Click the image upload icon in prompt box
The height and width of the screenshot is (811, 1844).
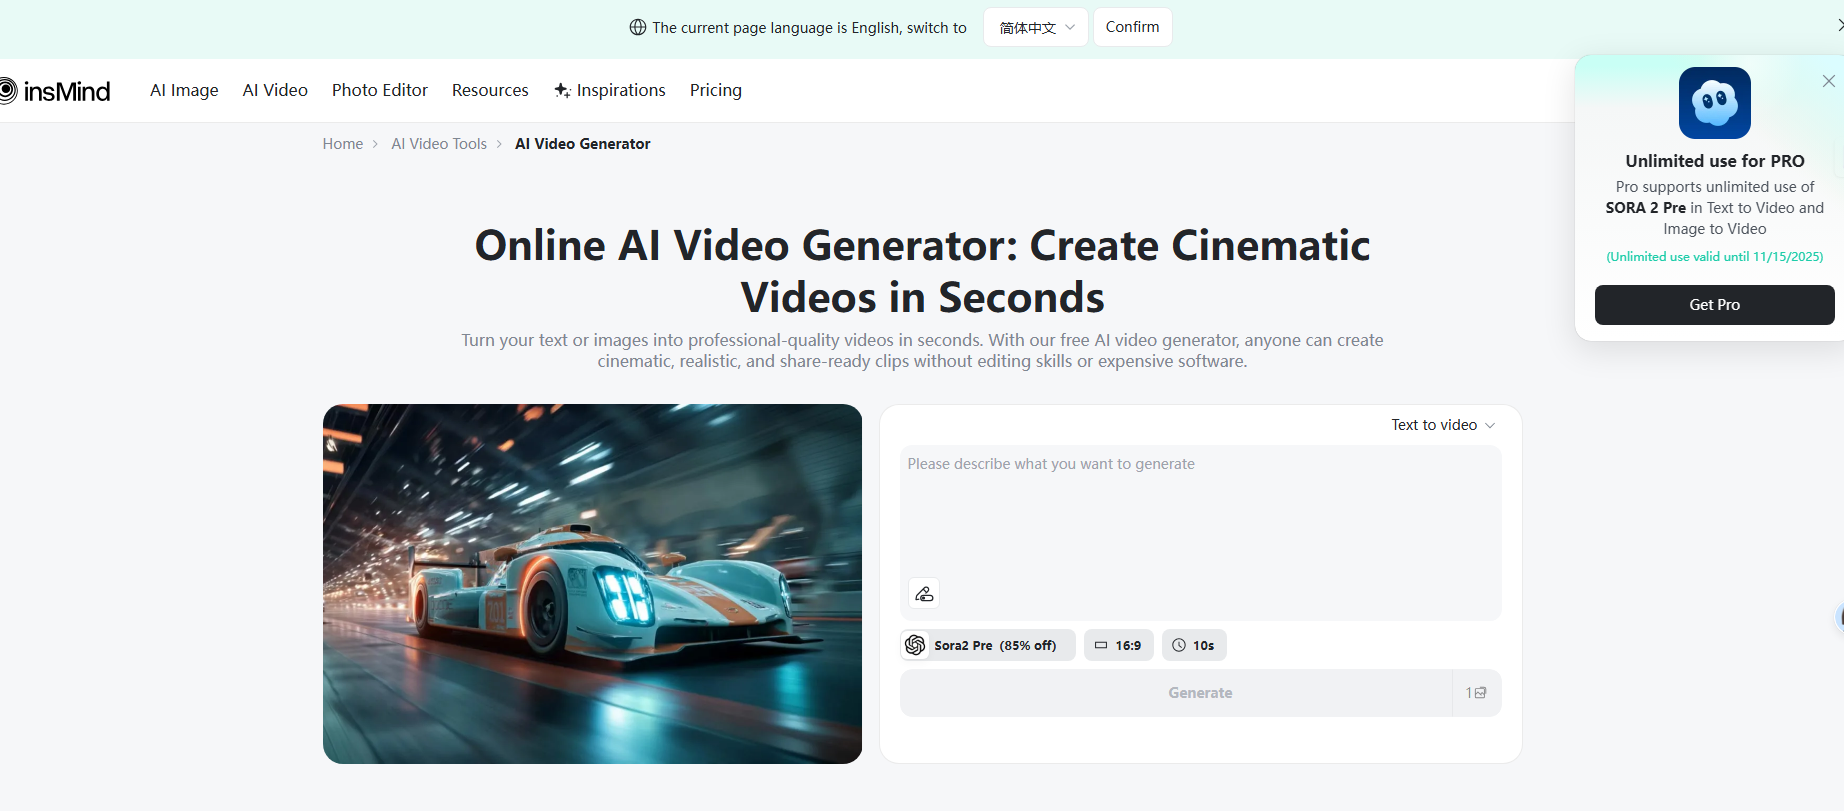click(924, 594)
